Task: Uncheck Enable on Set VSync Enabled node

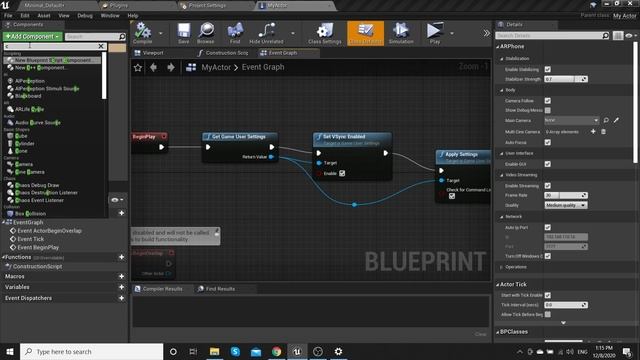Action: click(342, 173)
